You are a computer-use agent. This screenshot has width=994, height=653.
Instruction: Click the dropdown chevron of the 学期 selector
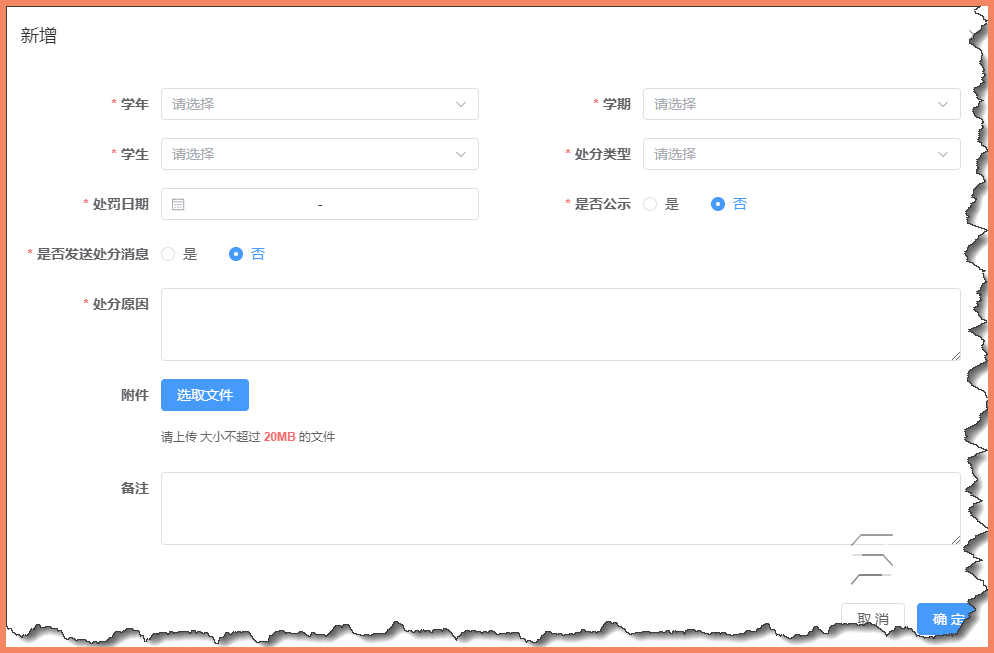click(x=942, y=104)
